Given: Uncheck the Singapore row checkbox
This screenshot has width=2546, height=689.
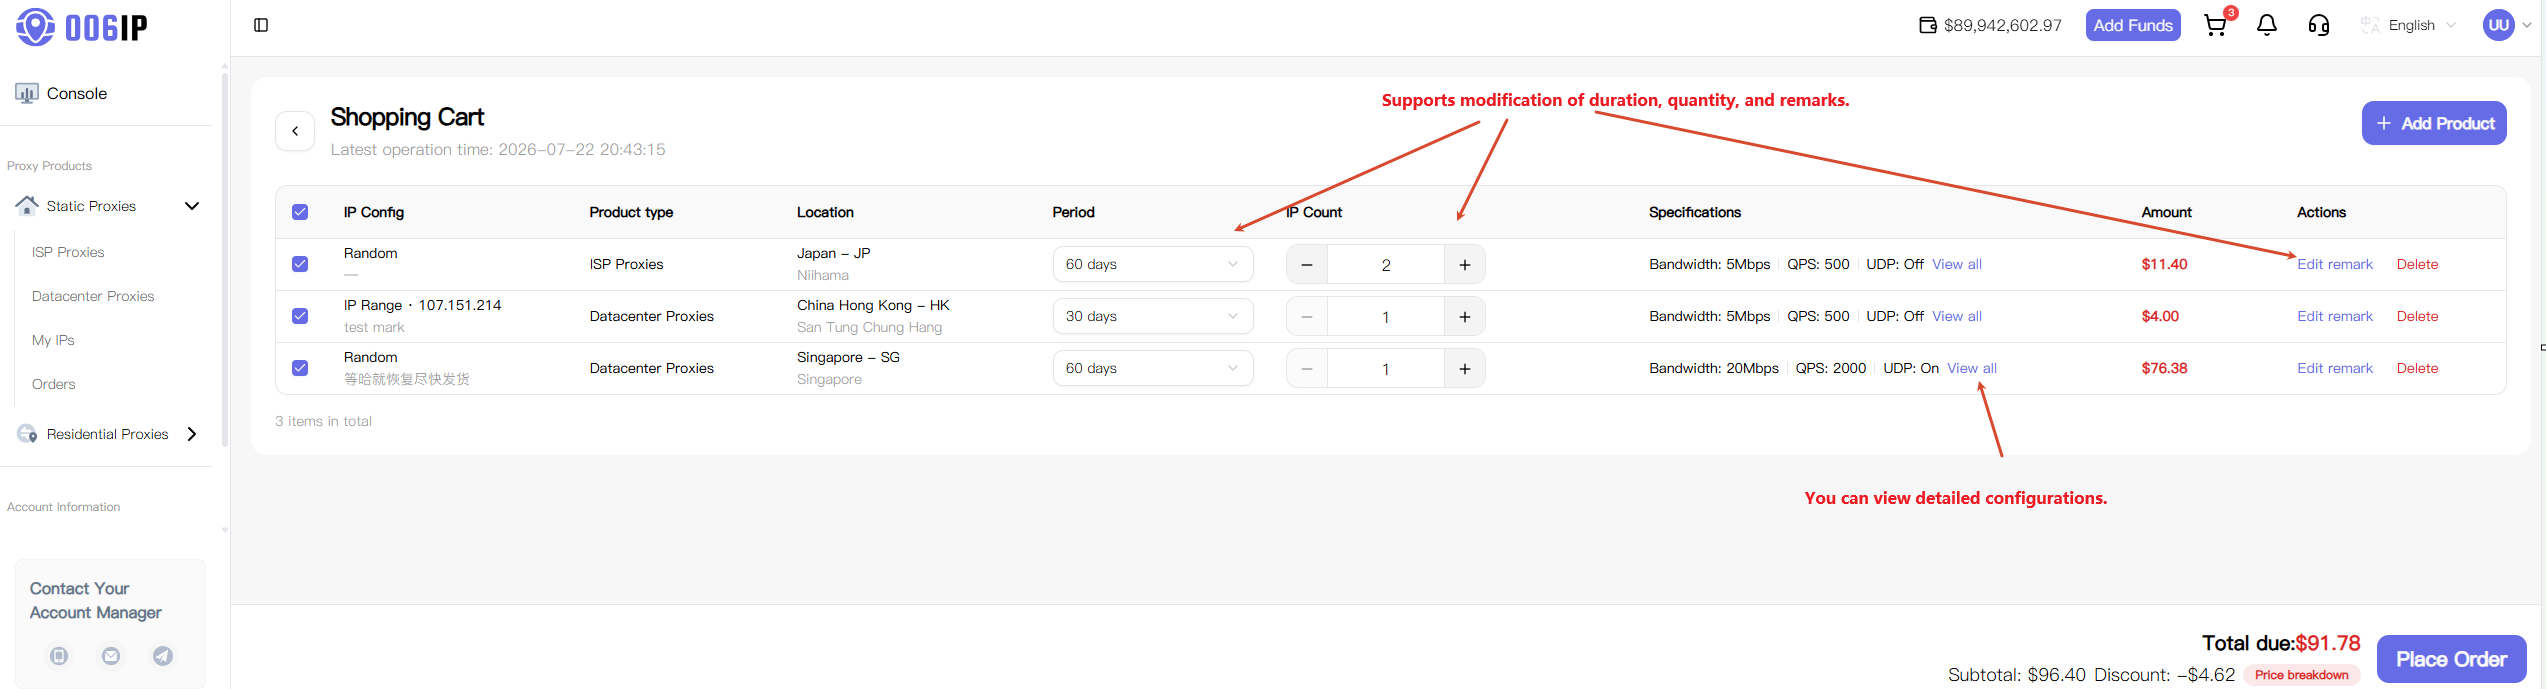Looking at the screenshot, I should [300, 368].
